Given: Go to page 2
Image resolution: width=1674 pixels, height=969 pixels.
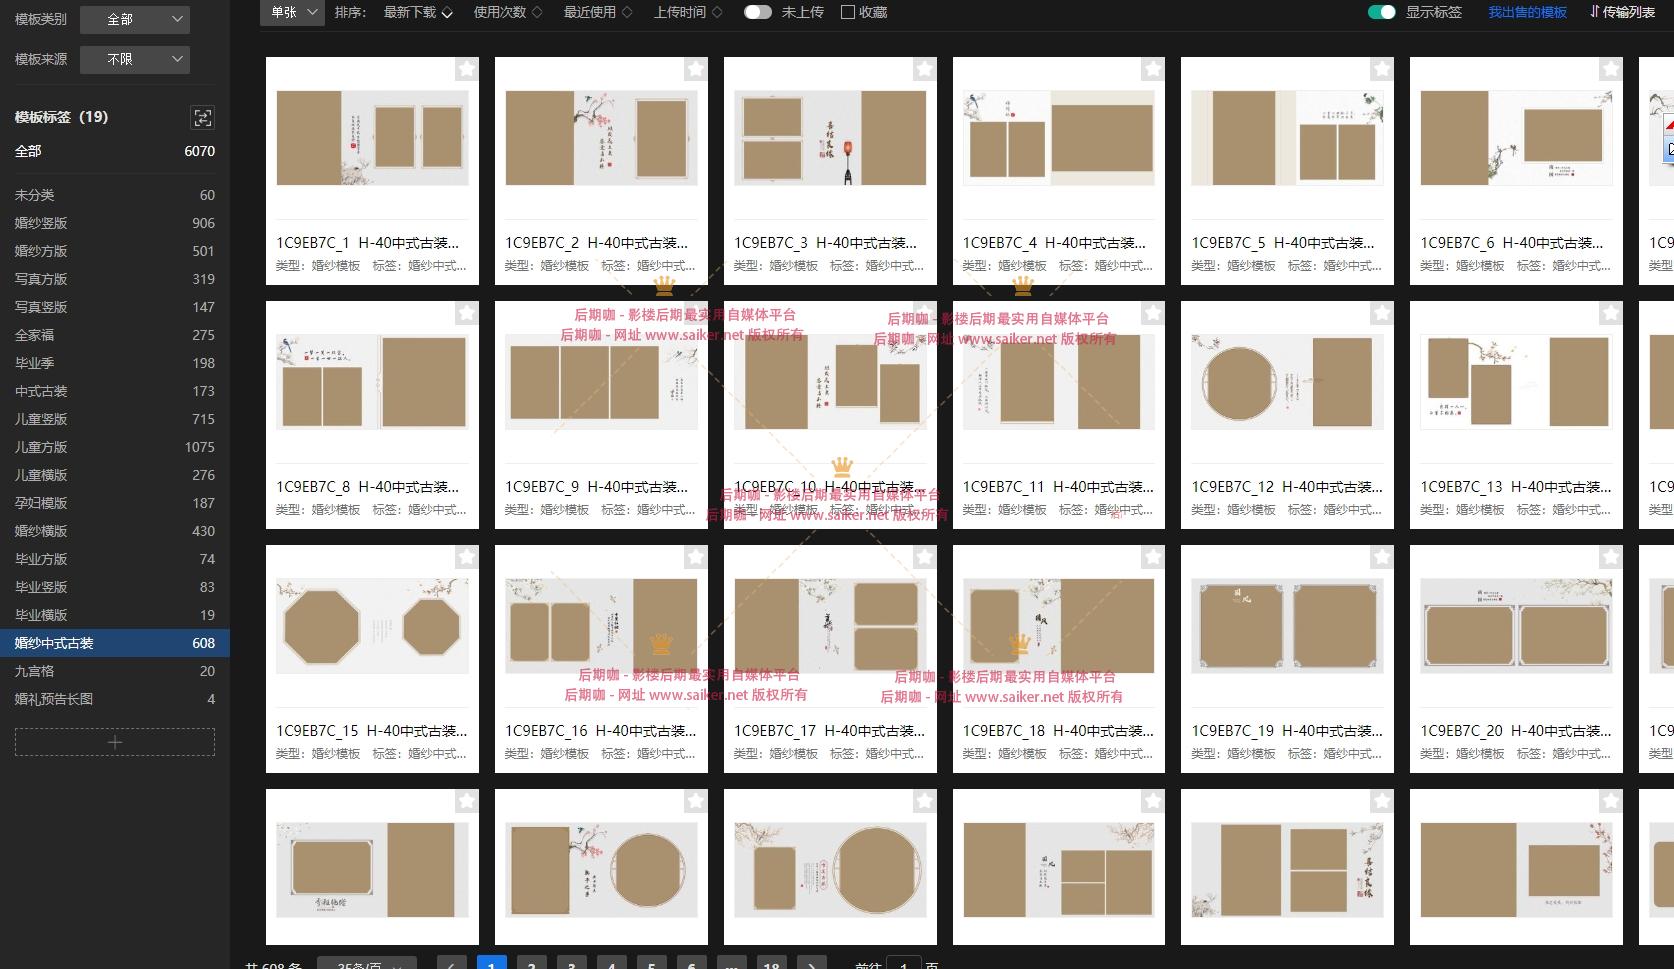Looking at the screenshot, I should coord(531,964).
